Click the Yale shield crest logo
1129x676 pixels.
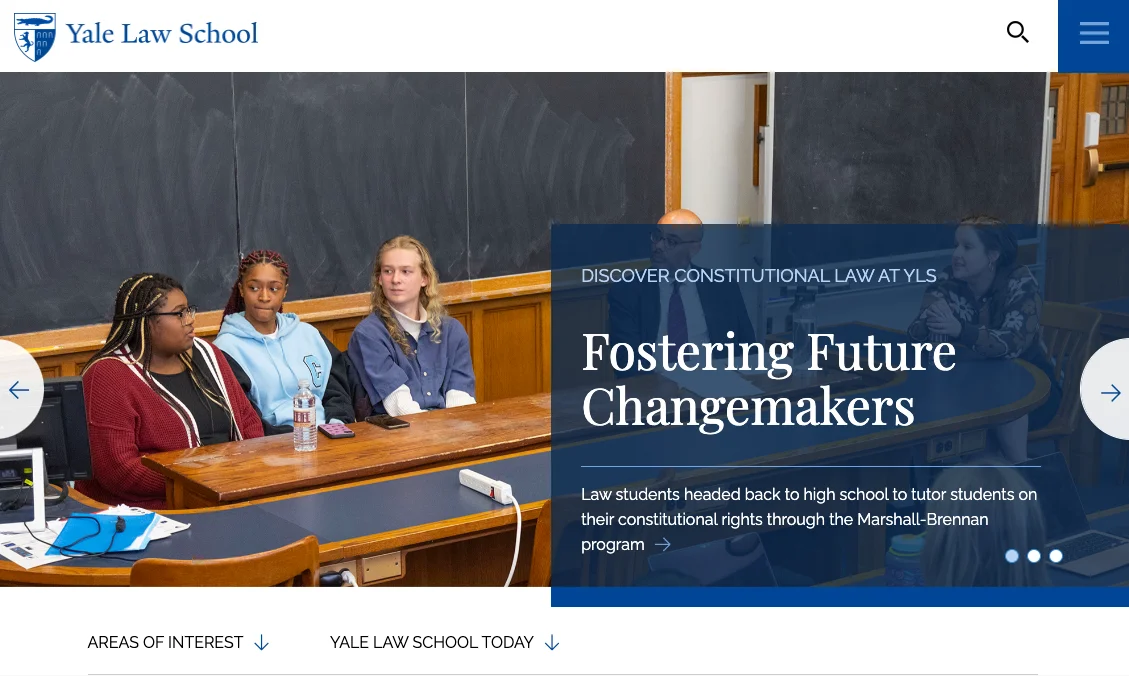35,37
